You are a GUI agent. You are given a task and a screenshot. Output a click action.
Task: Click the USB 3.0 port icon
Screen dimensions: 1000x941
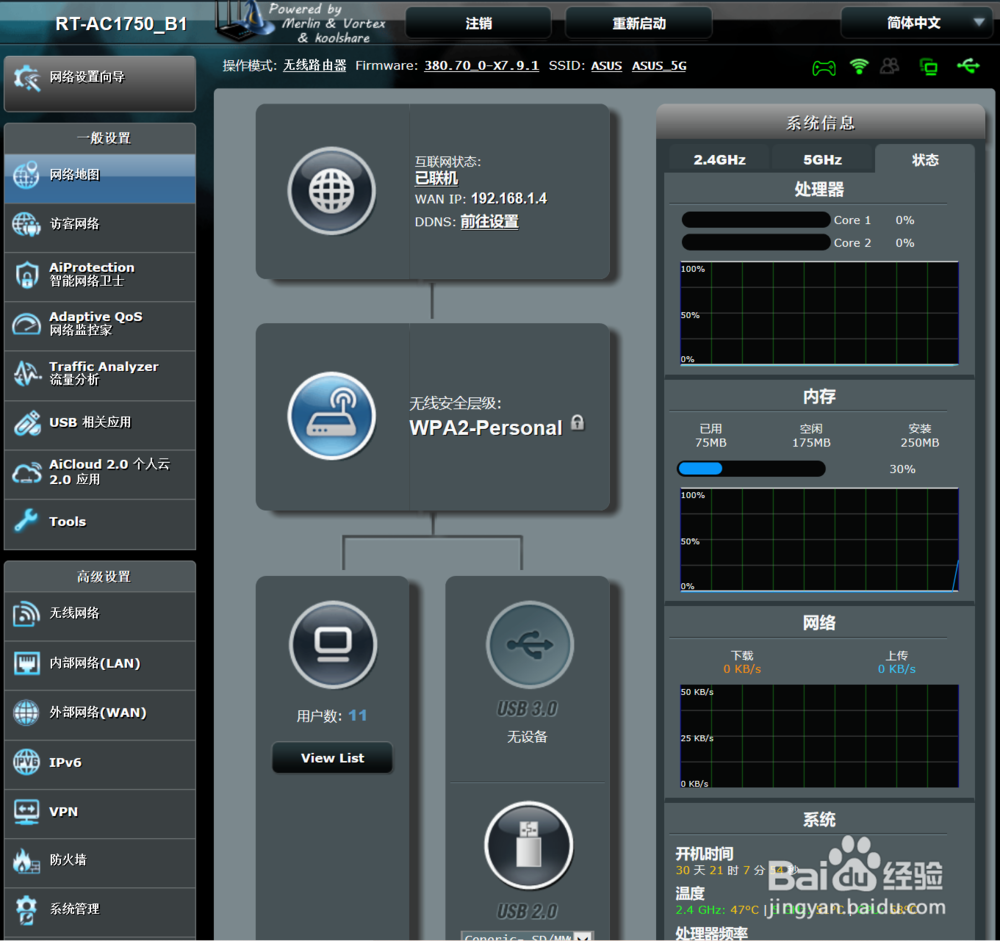(529, 644)
